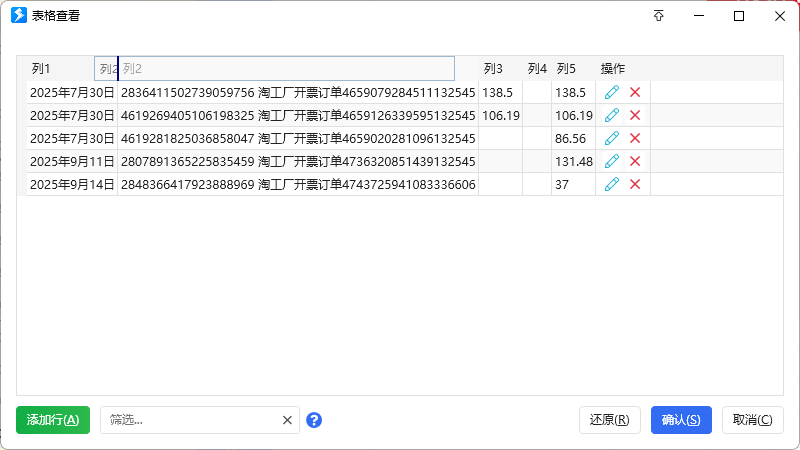Edit the row with amount 86.56
This screenshot has width=800, height=450.
[612, 138]
